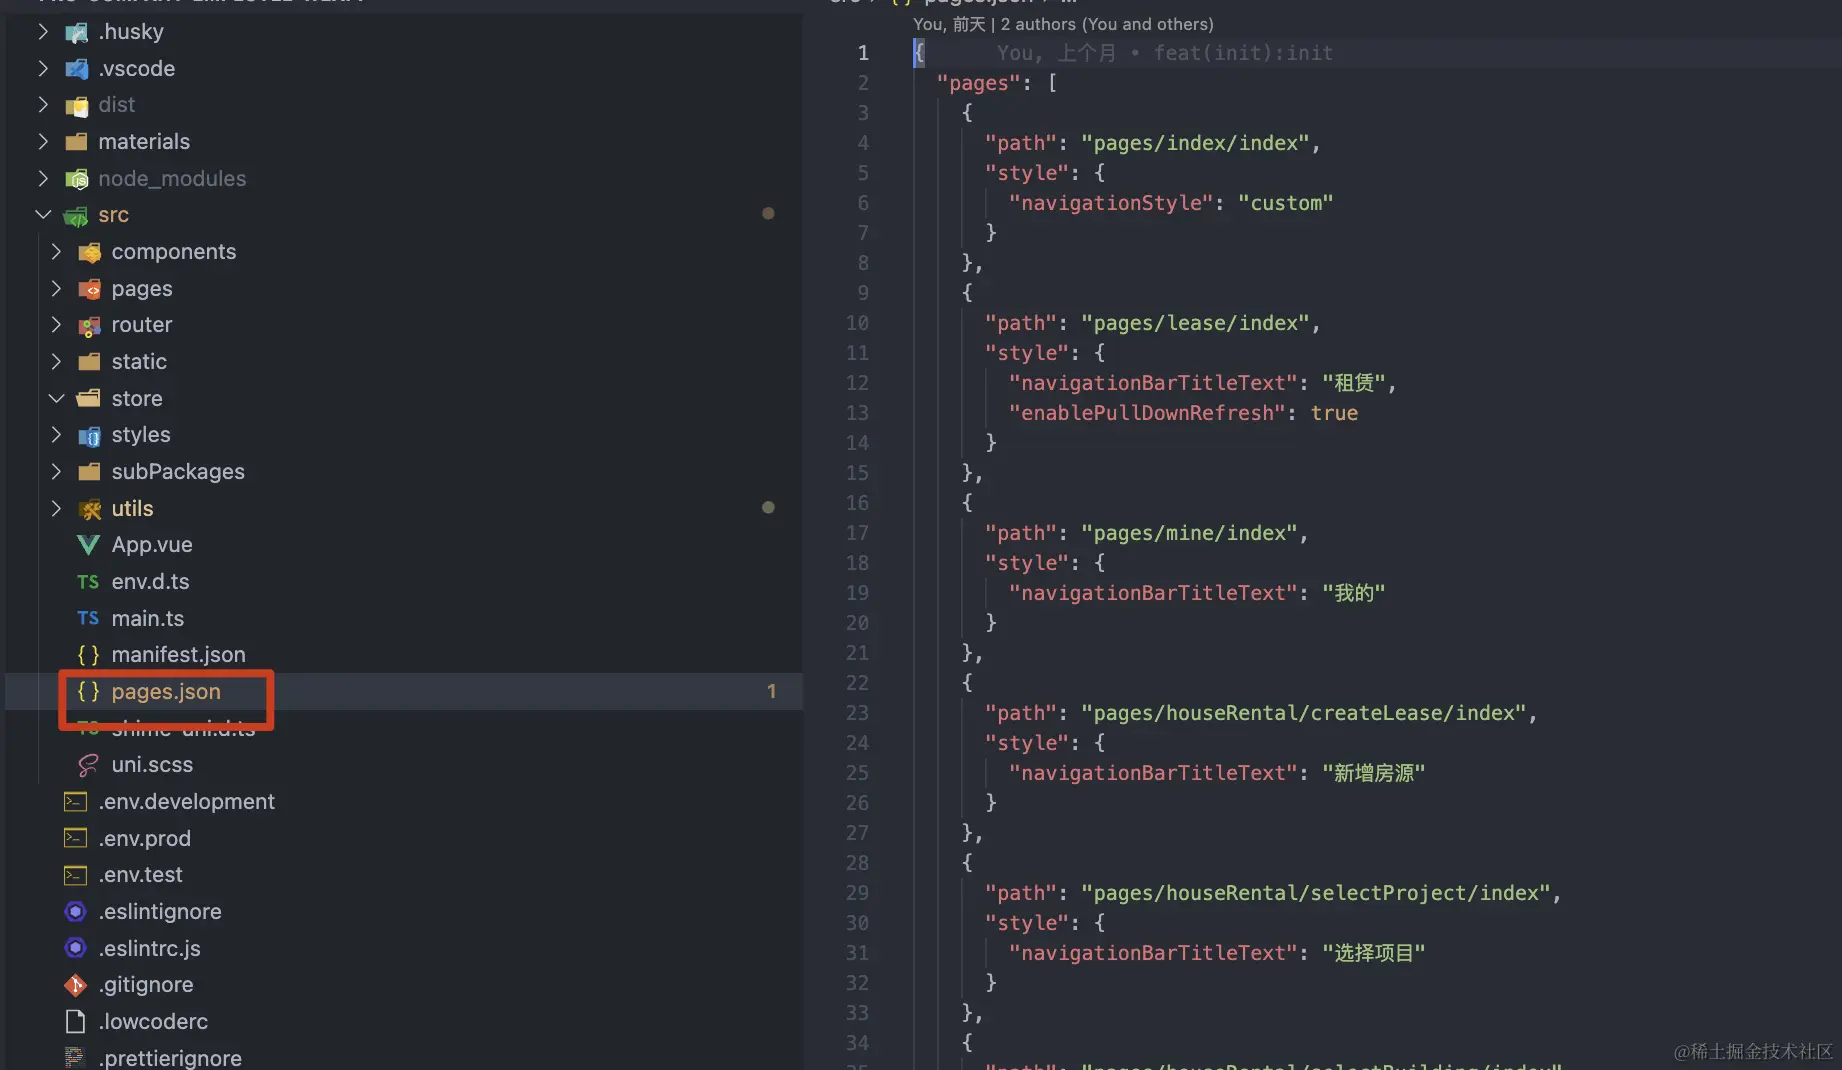Expand the node_modules folder chevron
The width and height of the screenshot is (1842, 1070).
click(43, 178)
